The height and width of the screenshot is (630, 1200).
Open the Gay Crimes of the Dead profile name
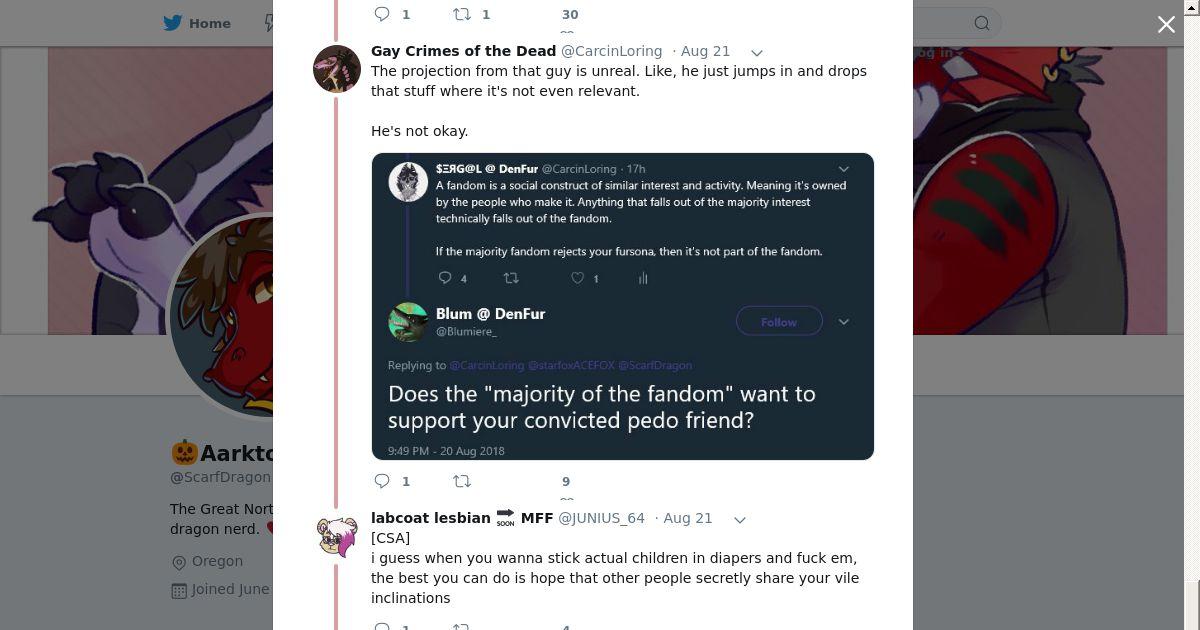(x=463, y=51)
